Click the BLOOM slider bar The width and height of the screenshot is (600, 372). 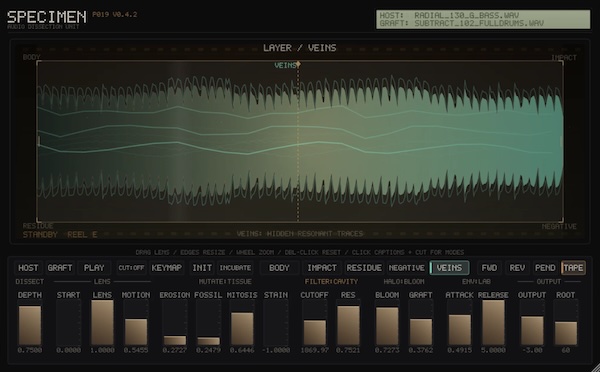coord(387,323)
